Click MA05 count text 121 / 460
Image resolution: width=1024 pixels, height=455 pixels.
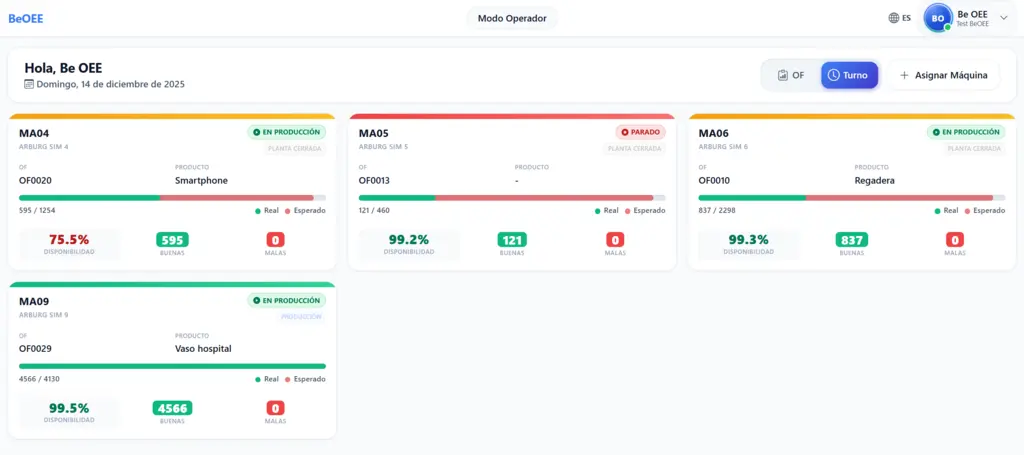pos(375,210)
